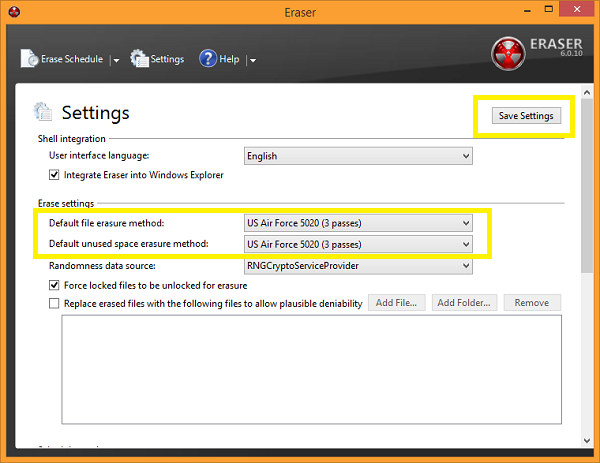The width and height of the screenshot is (600, 463).
Task: Click the scrollbar up arrow
Action: tap(587, 92)
